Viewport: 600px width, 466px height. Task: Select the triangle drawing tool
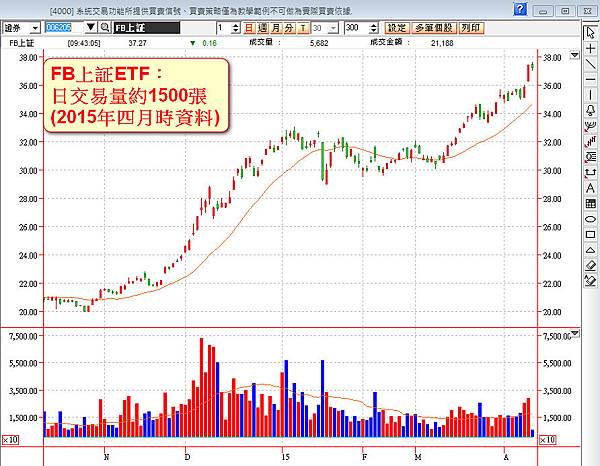pyautogui.click(x=590, y=250)
